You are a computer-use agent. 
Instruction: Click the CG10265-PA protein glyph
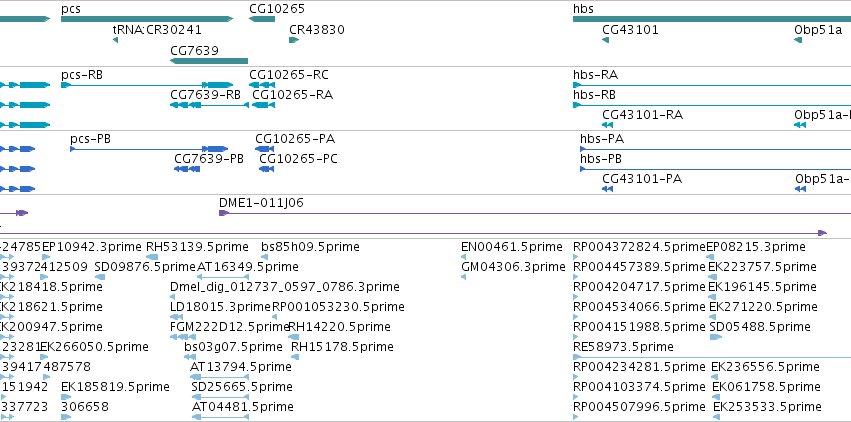pyautogui.click(x=265, y=149)
